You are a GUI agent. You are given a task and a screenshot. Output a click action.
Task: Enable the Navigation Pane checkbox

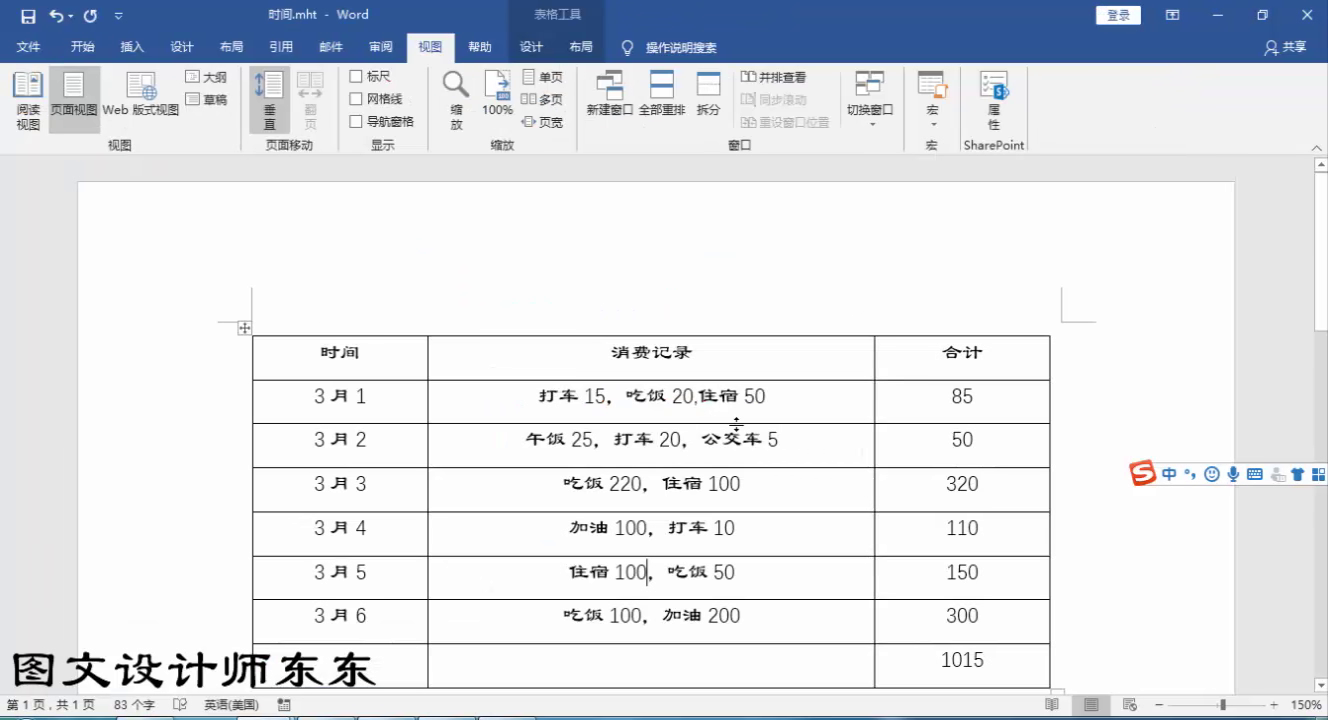pos(356,122)
